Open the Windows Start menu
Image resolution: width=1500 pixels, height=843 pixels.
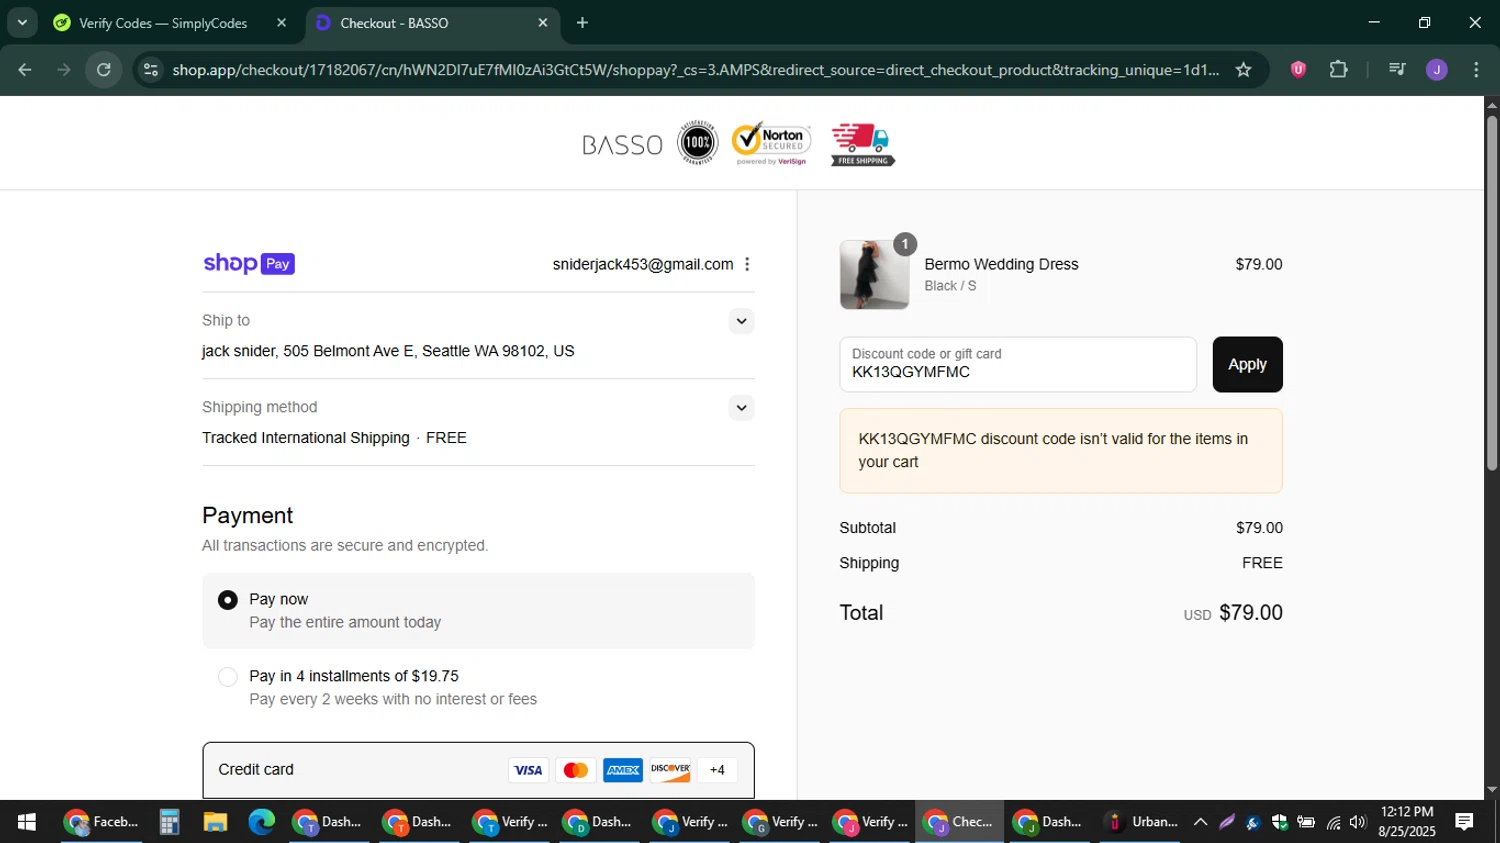[x=27, y=822]
